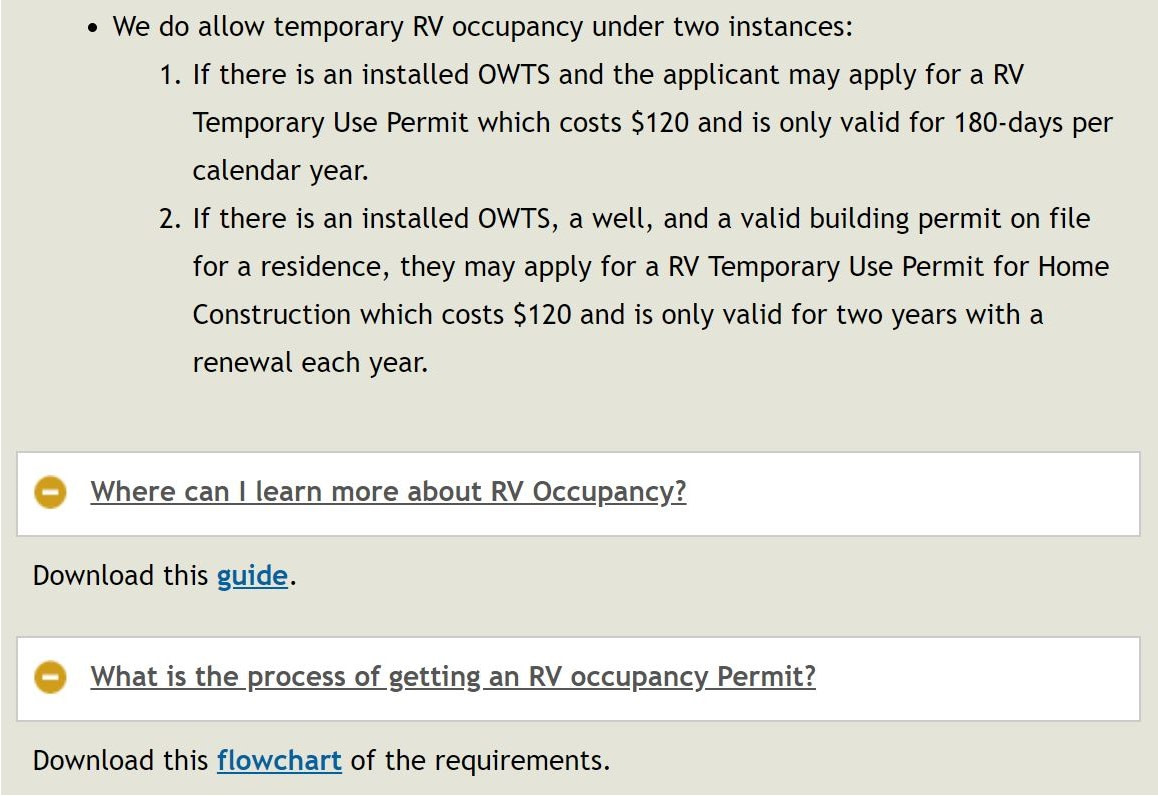Viewport: 1158px width, 796px height.
Task: Click the word 'OWTS' in list item one
Action: pos(514,75)
